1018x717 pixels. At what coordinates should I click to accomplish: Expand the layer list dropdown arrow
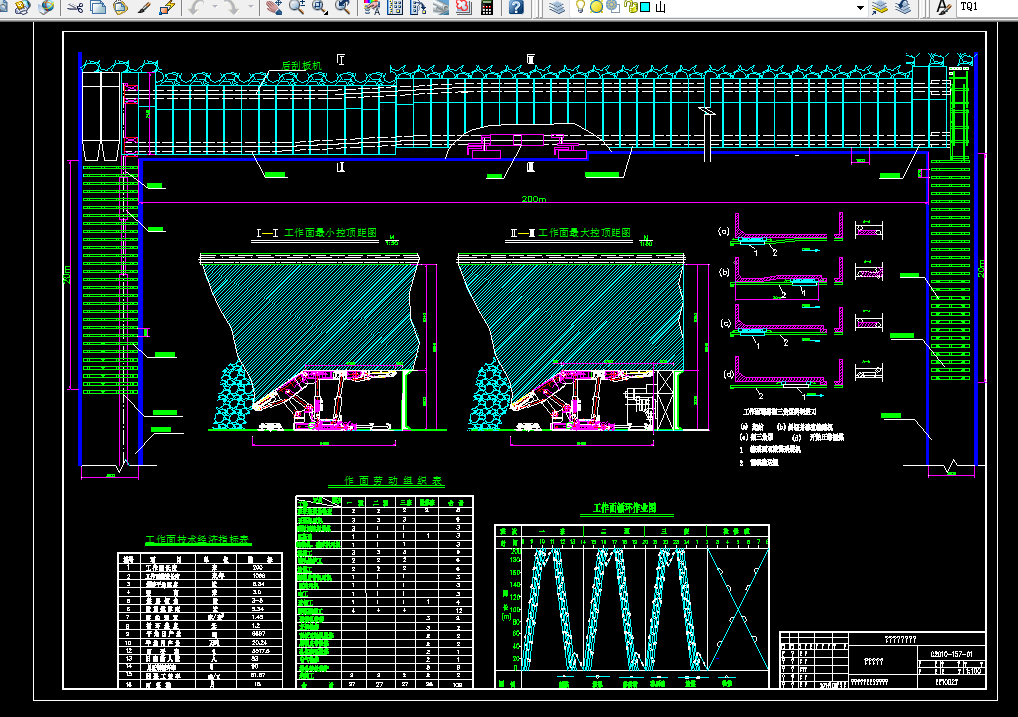tap(860, 8)
